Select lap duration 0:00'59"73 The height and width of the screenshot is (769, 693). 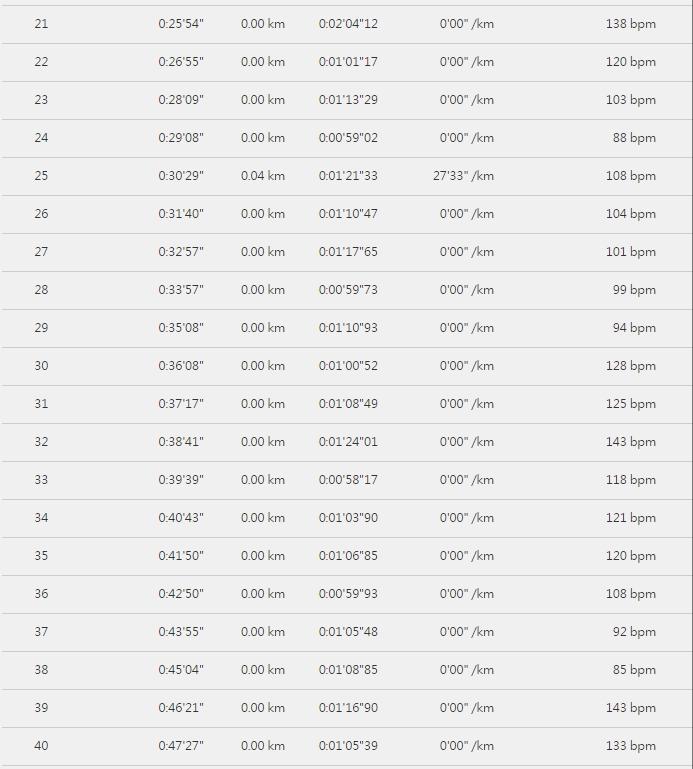click(x=348, y=289)
